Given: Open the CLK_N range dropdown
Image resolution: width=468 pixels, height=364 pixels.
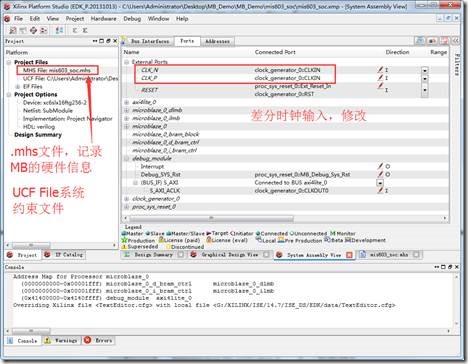Looking at the screenshot, I should coord(425,71).
